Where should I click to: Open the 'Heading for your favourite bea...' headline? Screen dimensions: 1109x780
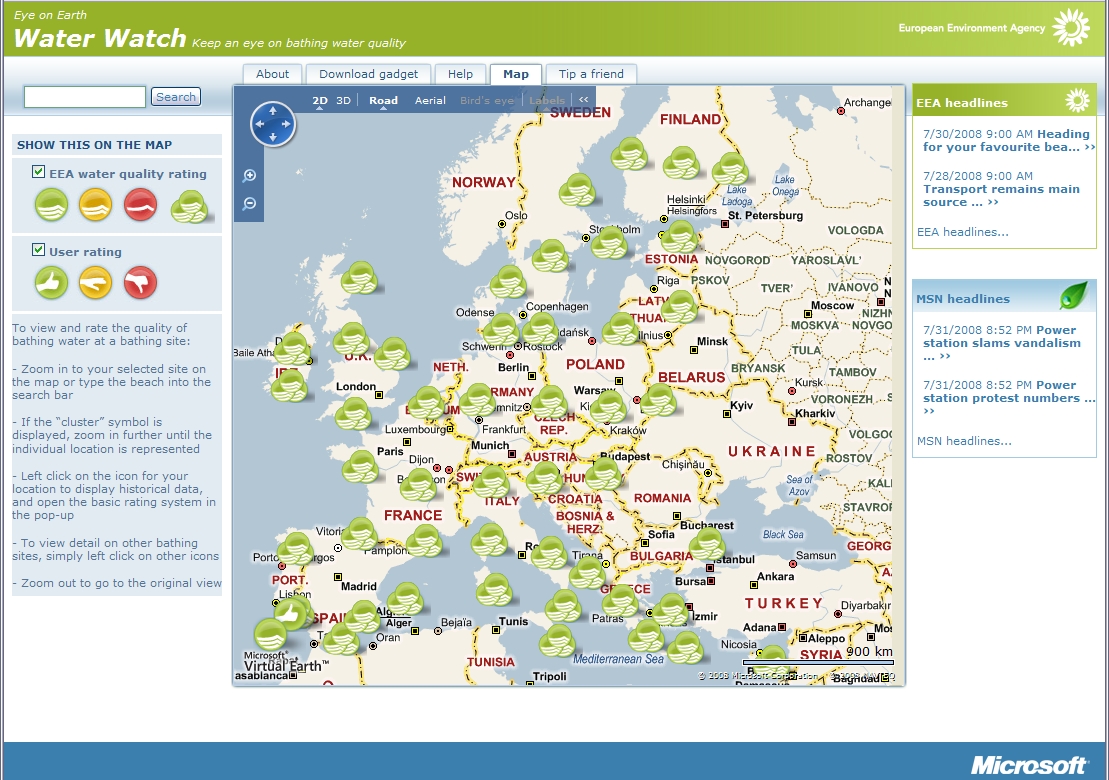[x=1009, y=140]
